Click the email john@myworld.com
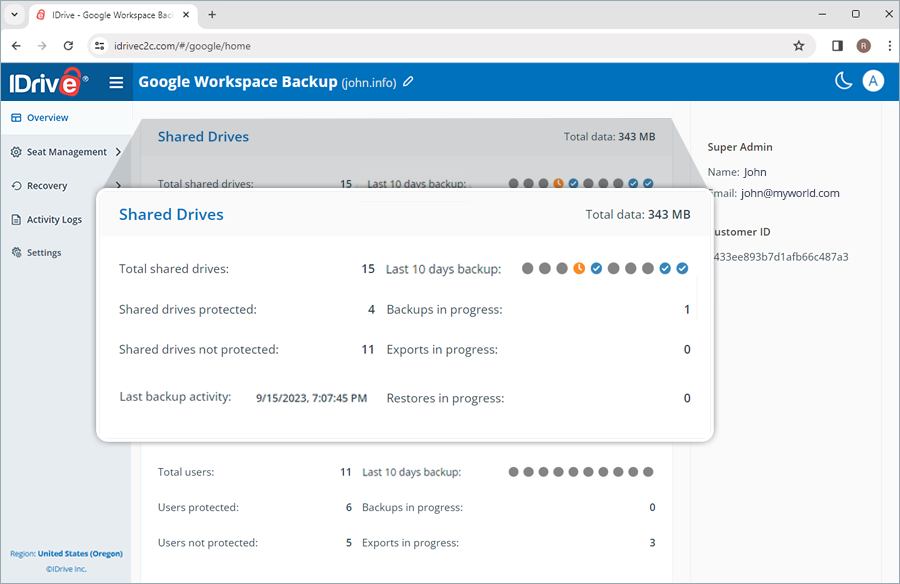Screen dimensions: 900x584 click(x=790, y=194)
